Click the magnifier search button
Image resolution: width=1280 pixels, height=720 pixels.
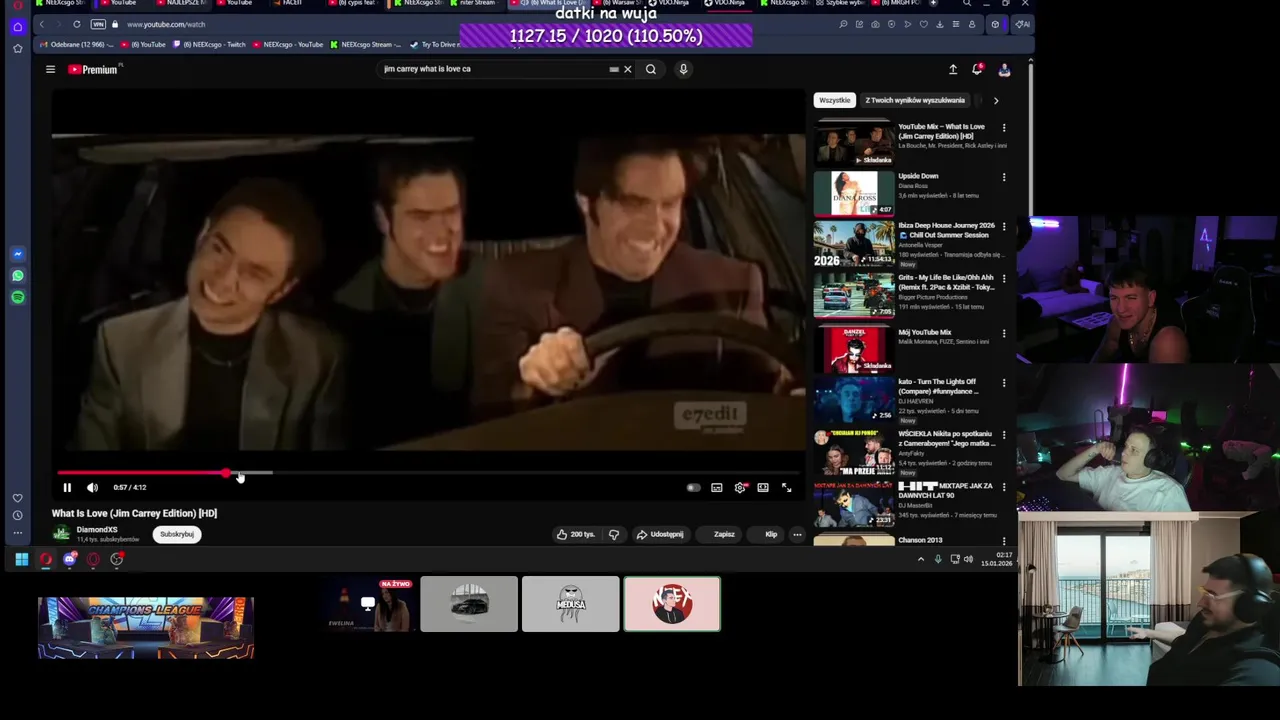[x=651, y=69]
